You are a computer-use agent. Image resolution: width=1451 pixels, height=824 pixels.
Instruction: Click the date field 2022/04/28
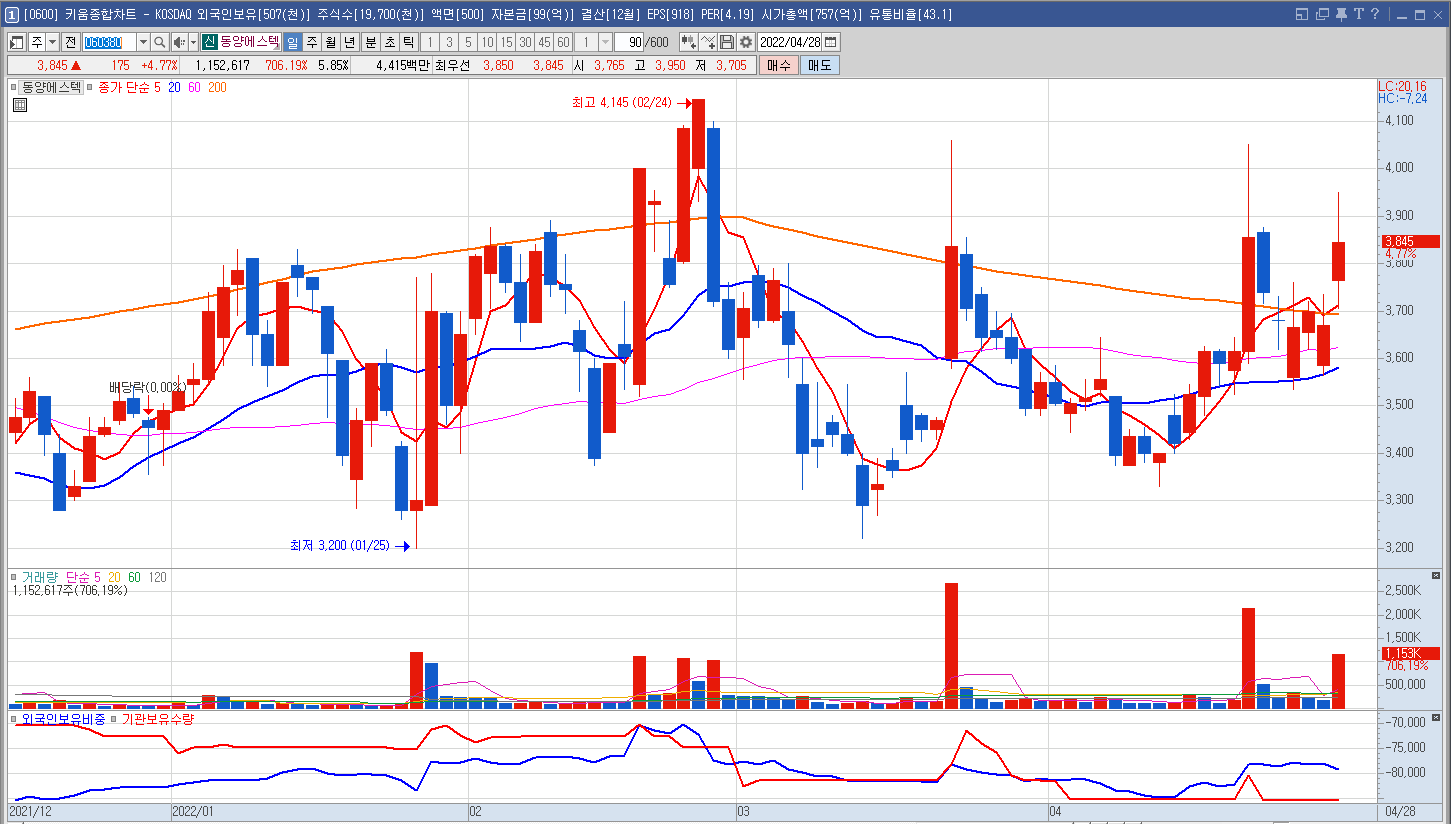790,42
